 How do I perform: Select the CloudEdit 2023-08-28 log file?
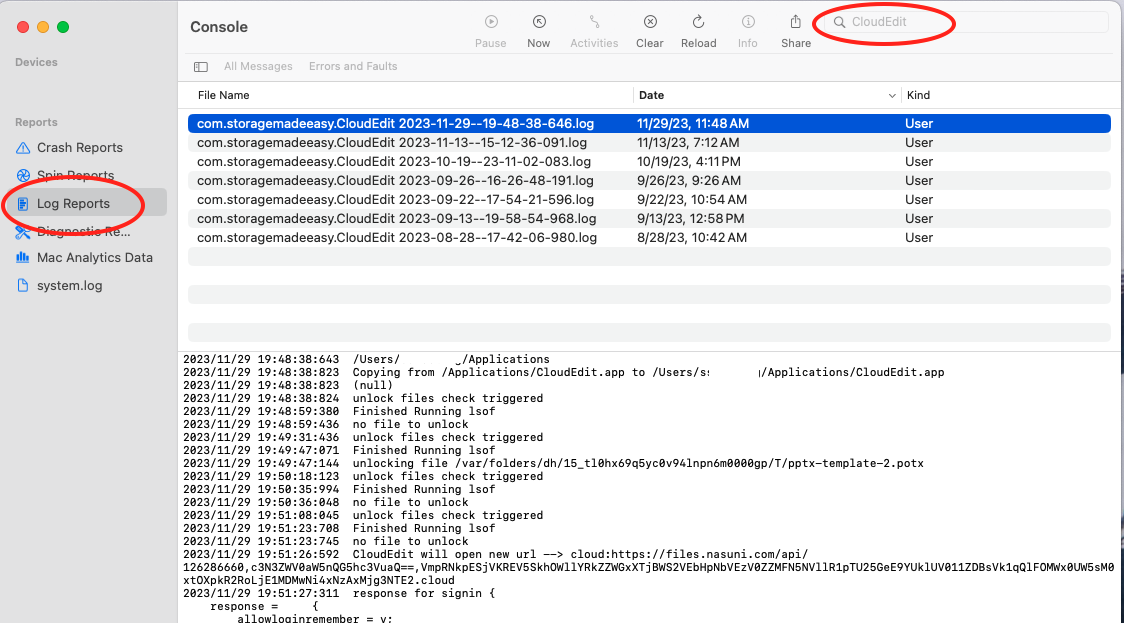pyautogui.click(x=397, y=238)
